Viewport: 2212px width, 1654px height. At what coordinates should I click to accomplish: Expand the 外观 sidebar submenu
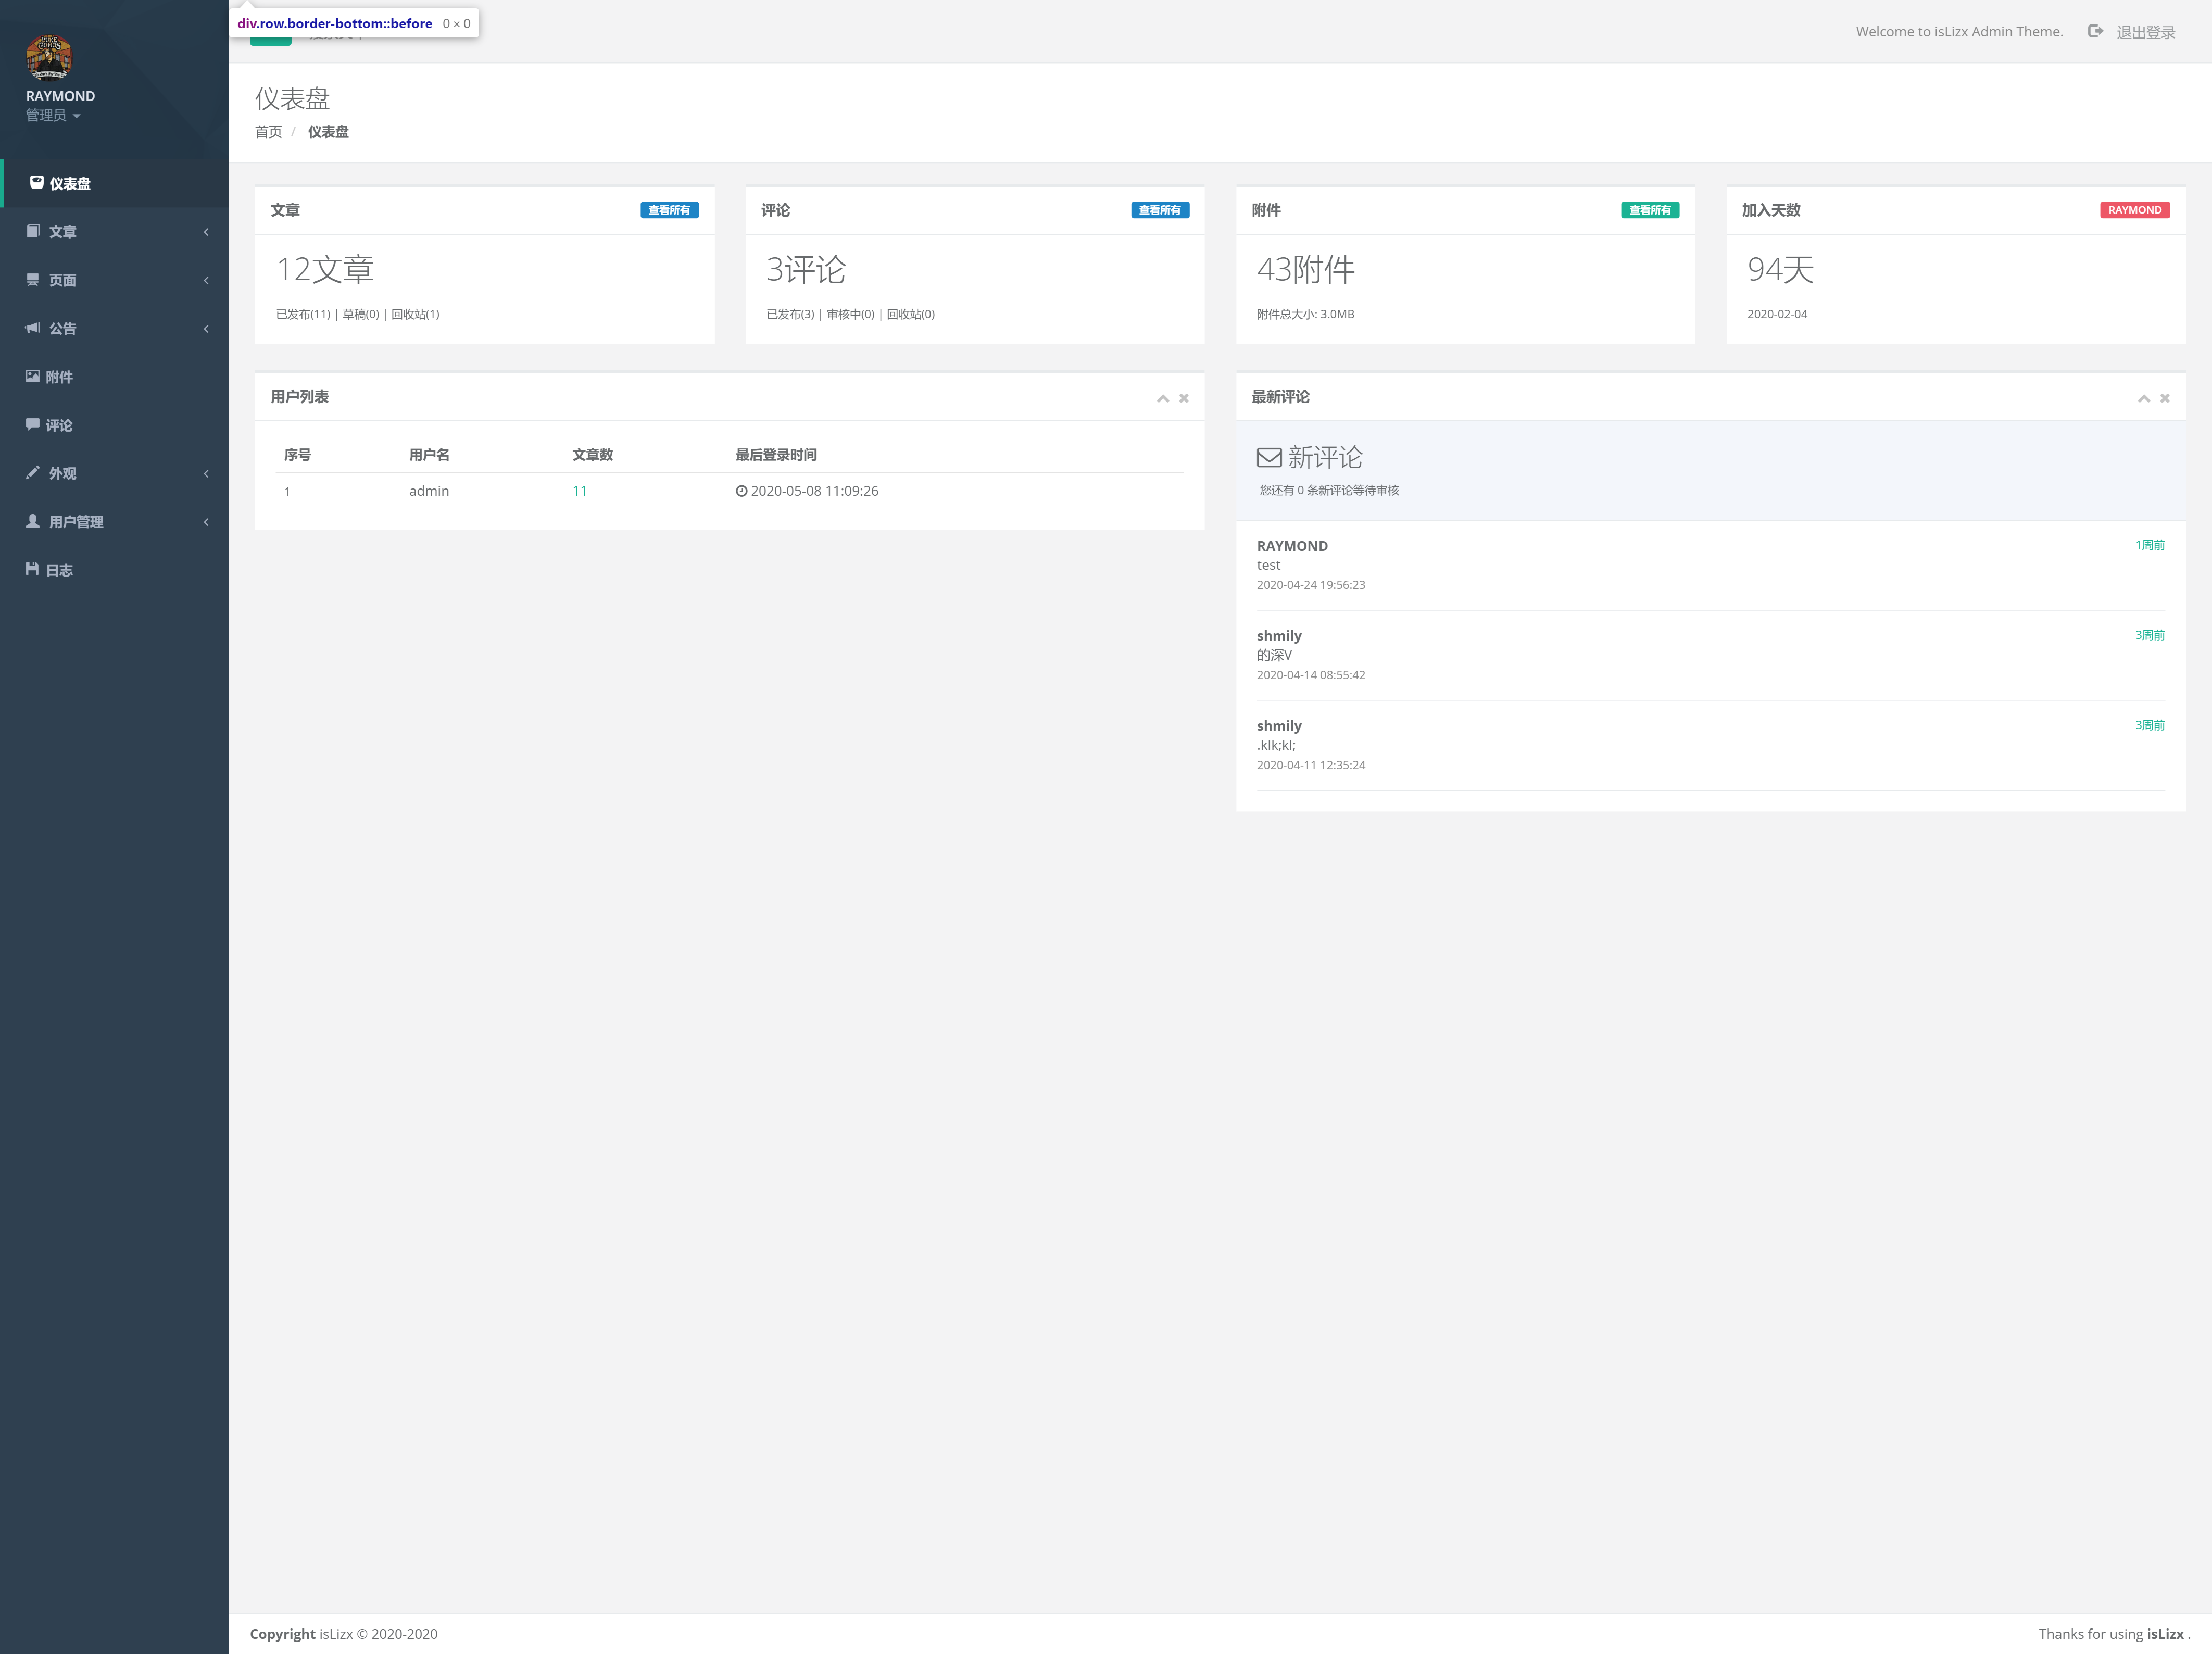pyautogui.click(x=206, y=474)
